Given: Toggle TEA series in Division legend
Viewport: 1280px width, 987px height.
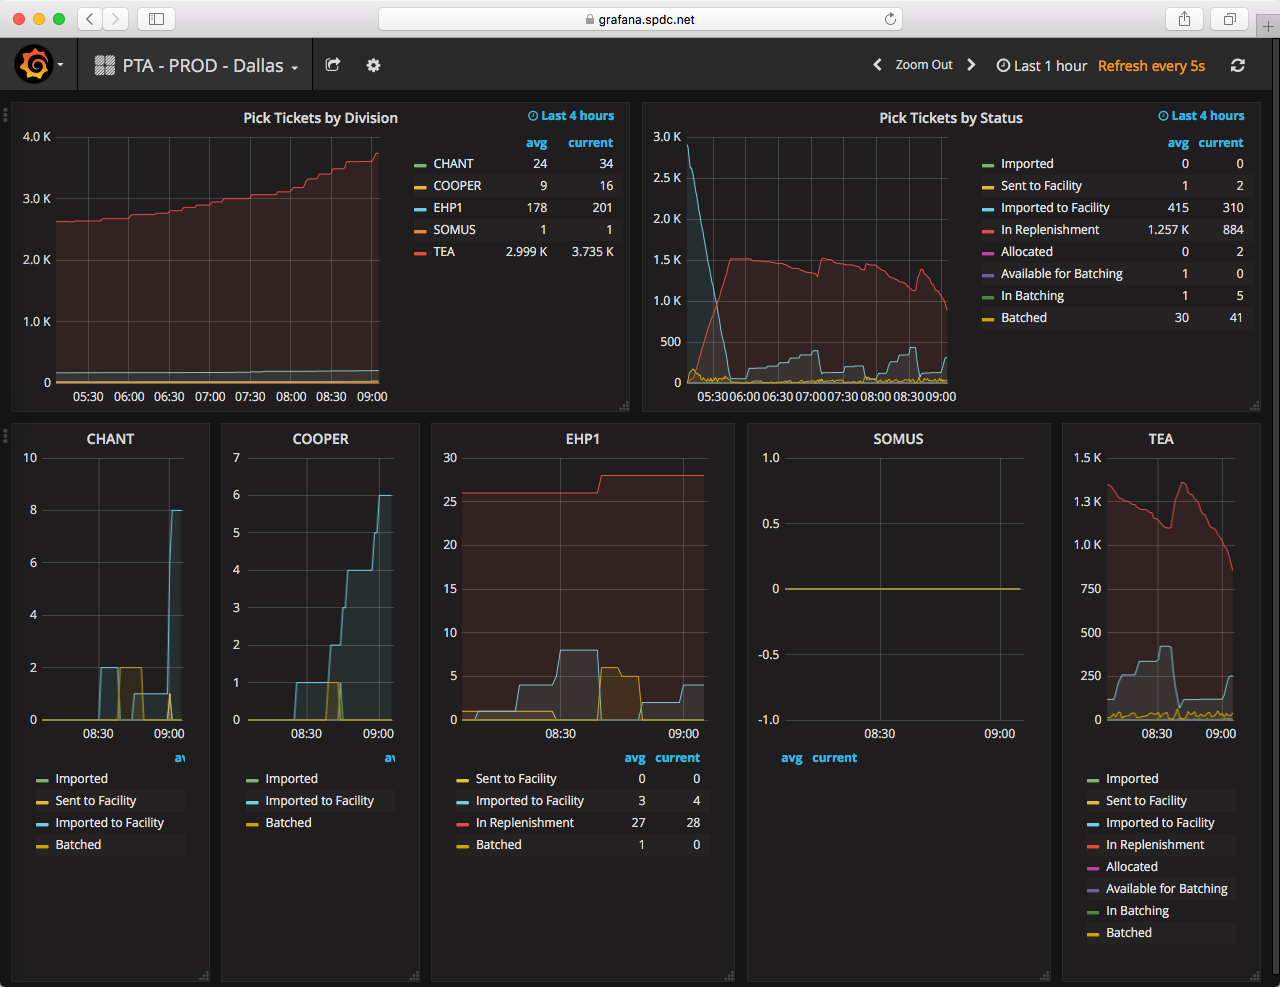Looking at the screenshot, I should (x=444, y=252).
